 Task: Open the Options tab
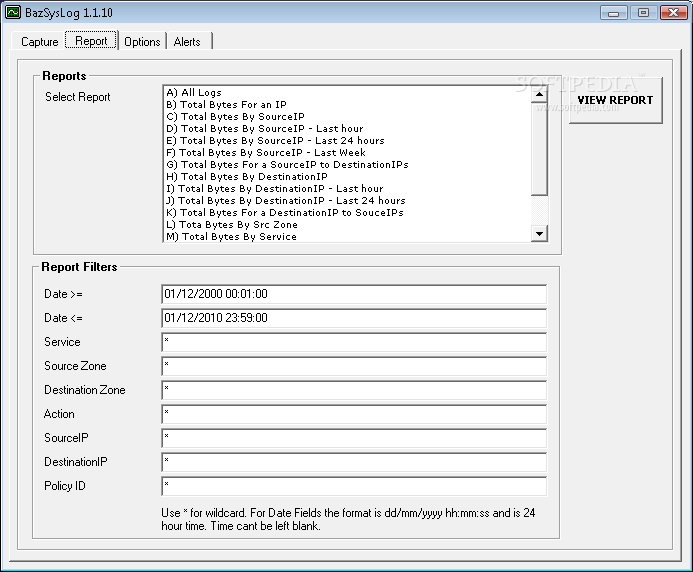coord(142,42)
